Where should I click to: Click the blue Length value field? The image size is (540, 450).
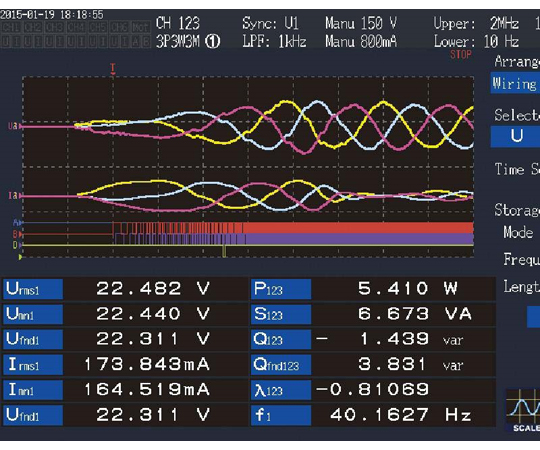point(533,317)
